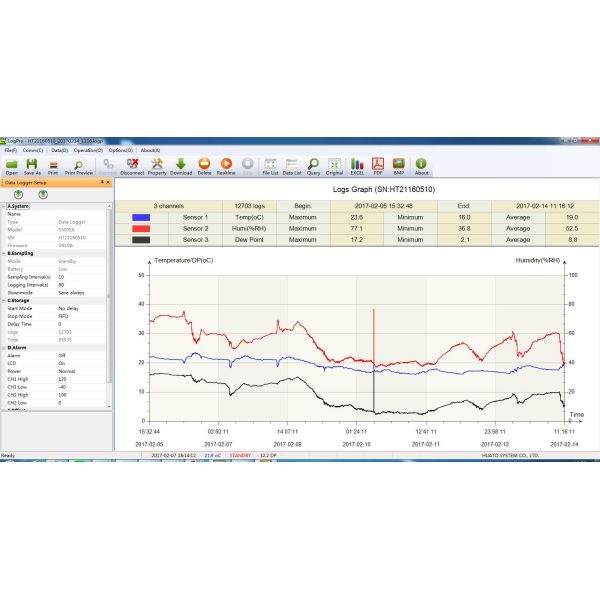The image size is (600, 600).
Task: Click the 3 channels table cell
Action: tap(169, 206)
